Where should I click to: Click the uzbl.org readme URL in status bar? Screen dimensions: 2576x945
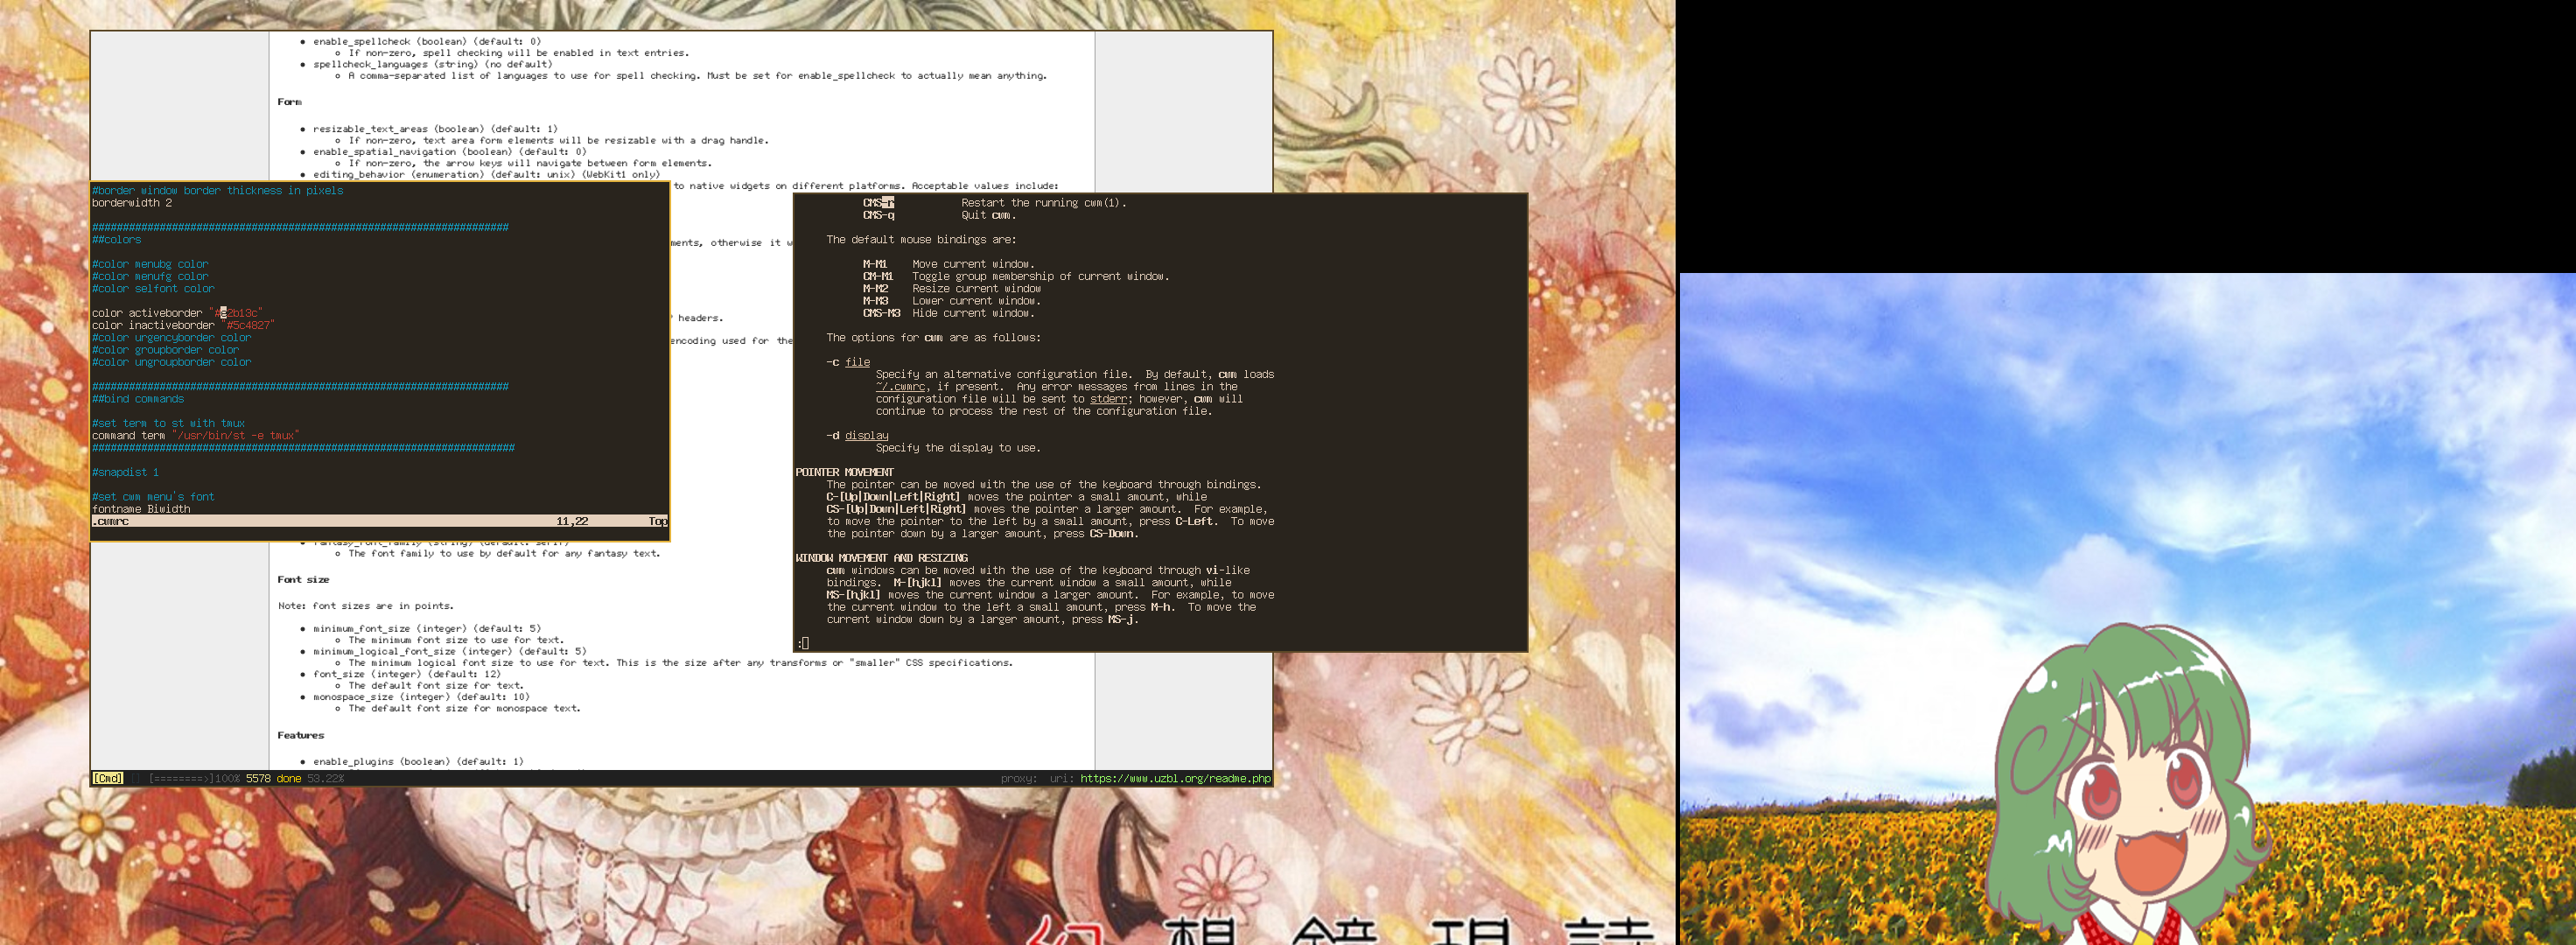(x=1175, y=778)
